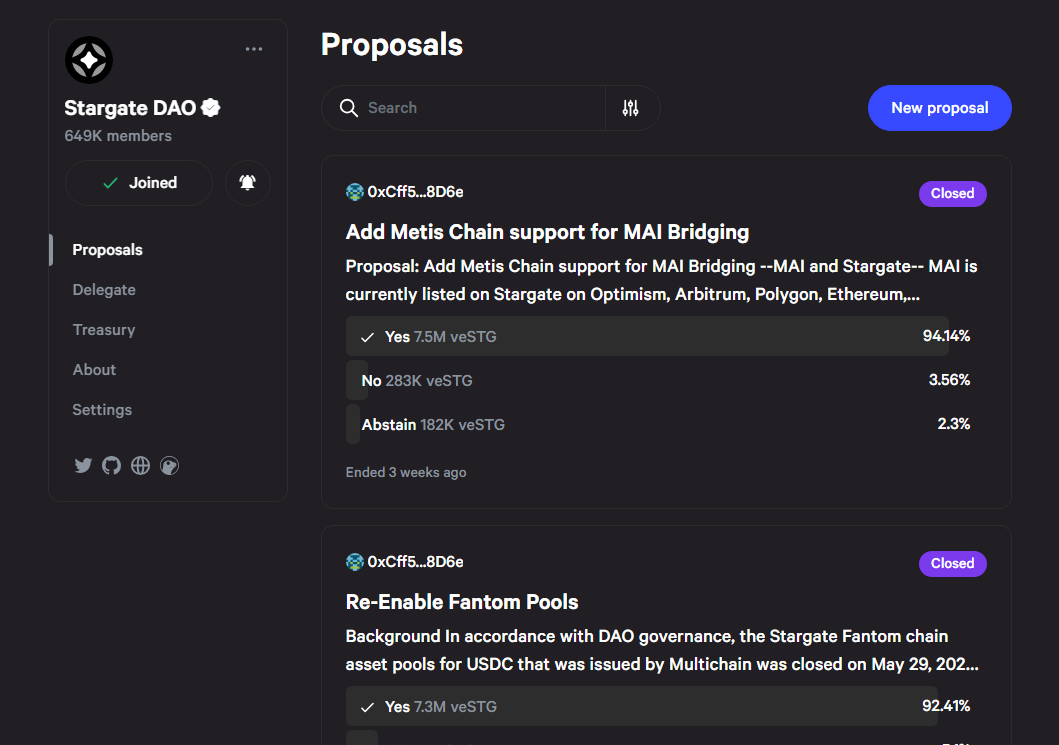Toggle the Joined membership button
This screenshot has height=745, width=1059.
click(139, 183)
